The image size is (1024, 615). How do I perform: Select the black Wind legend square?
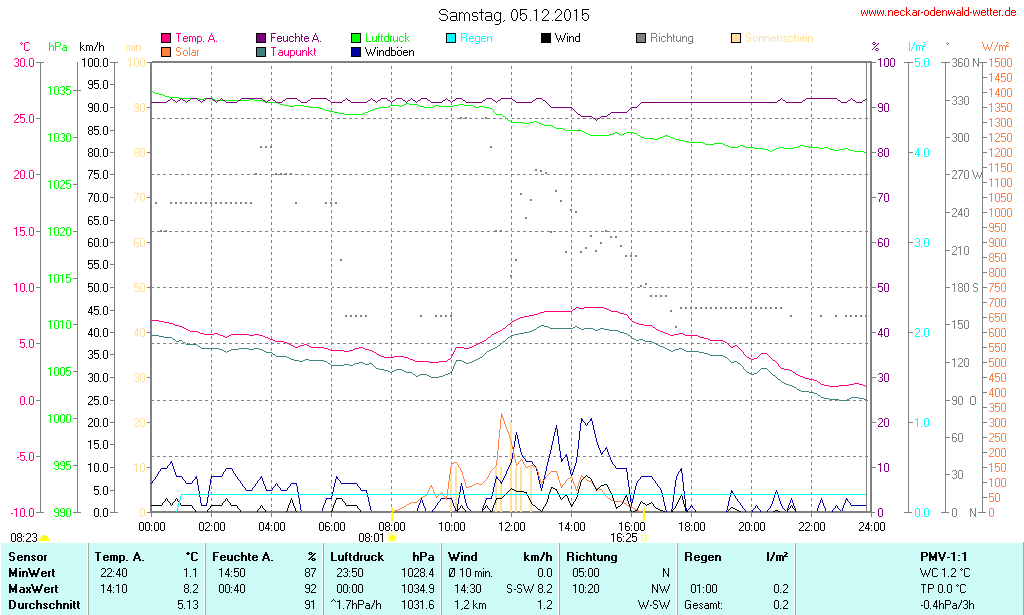[x=546, y=39]
